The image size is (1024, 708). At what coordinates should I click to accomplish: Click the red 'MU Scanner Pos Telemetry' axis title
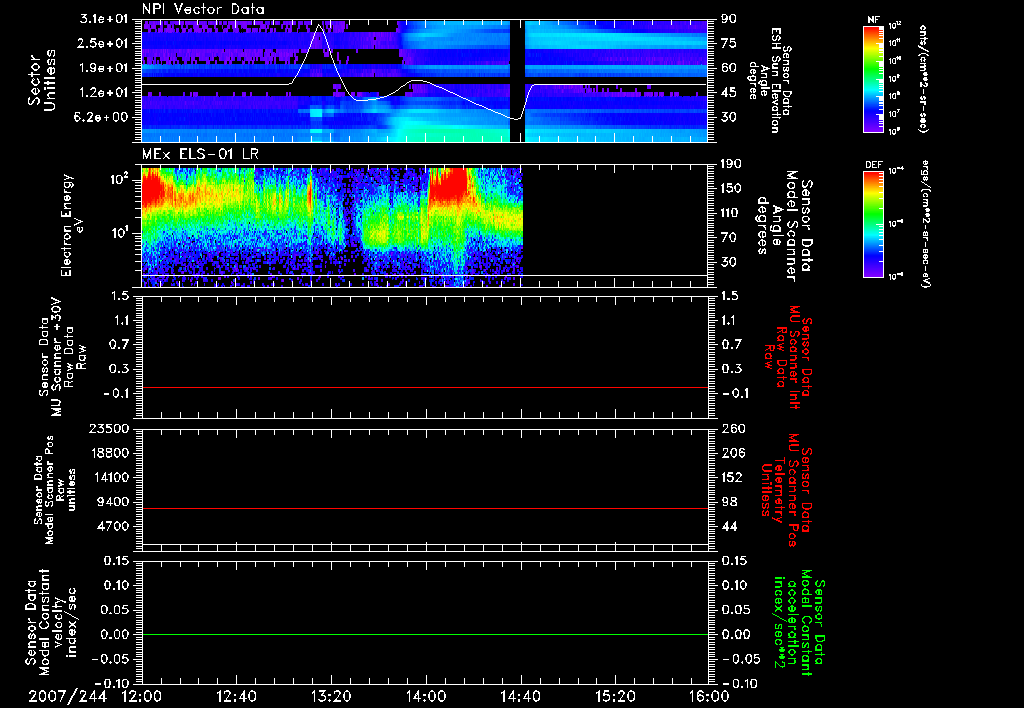point(787,490)
